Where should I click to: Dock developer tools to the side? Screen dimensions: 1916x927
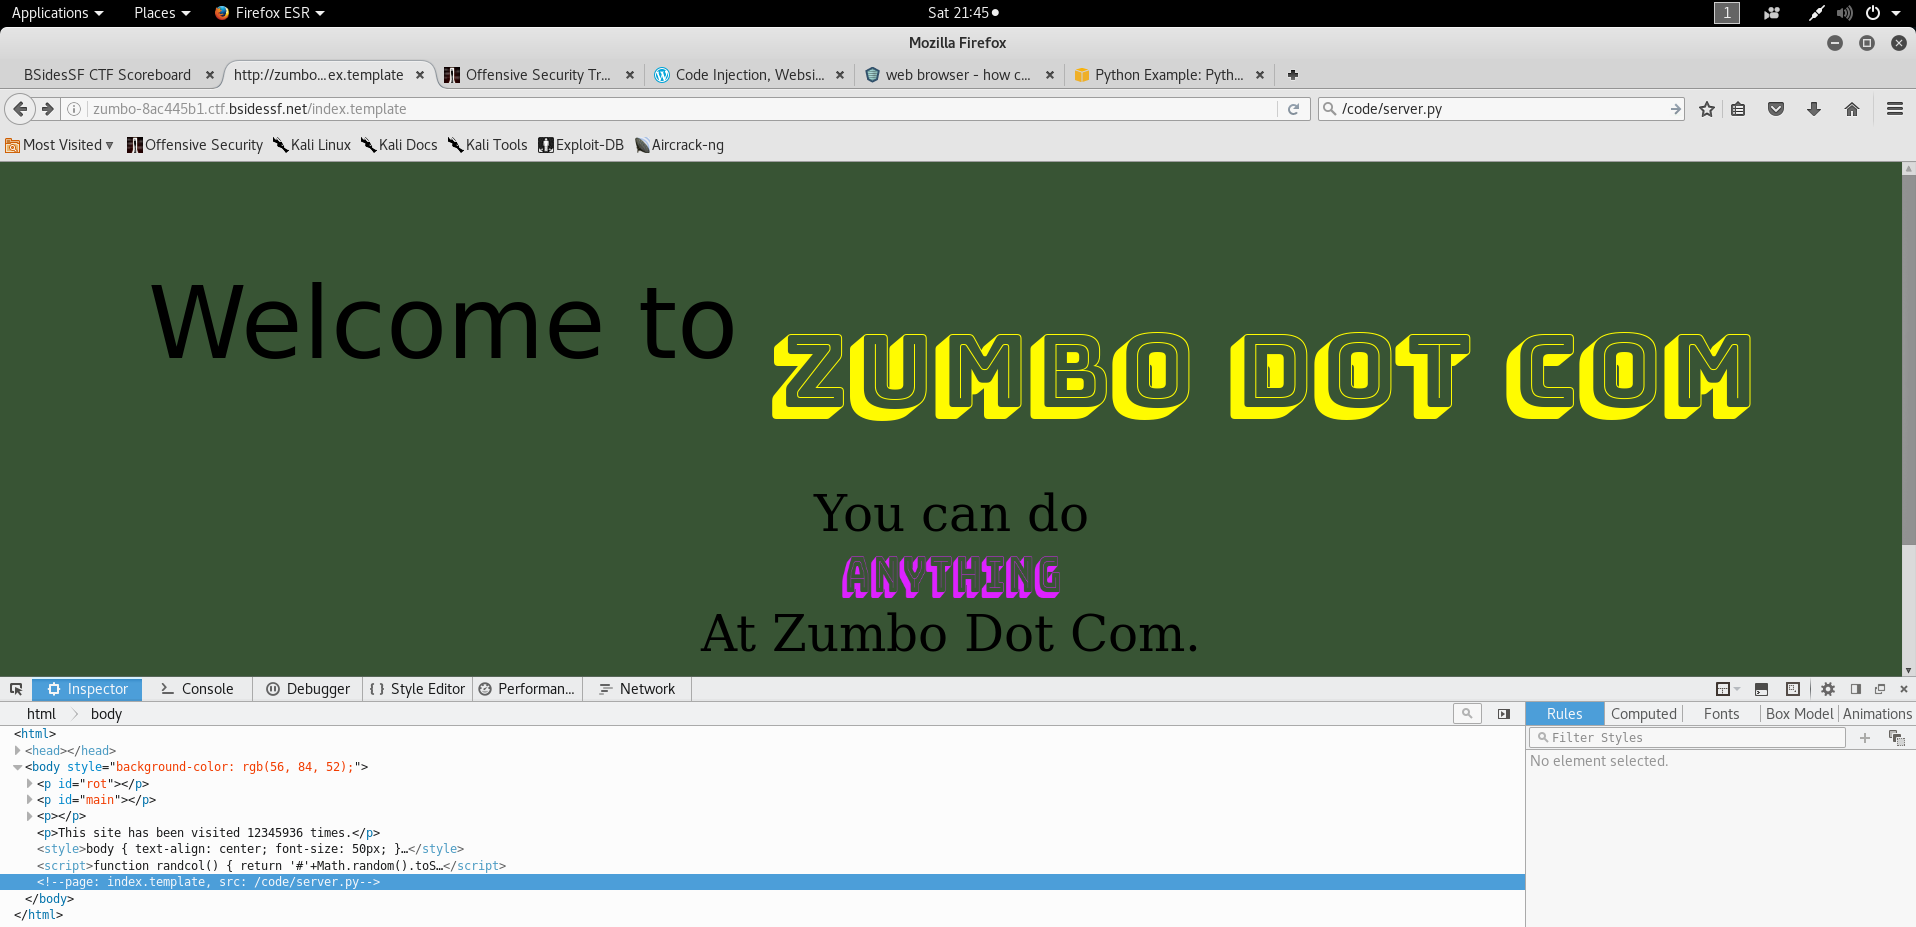1856,689
